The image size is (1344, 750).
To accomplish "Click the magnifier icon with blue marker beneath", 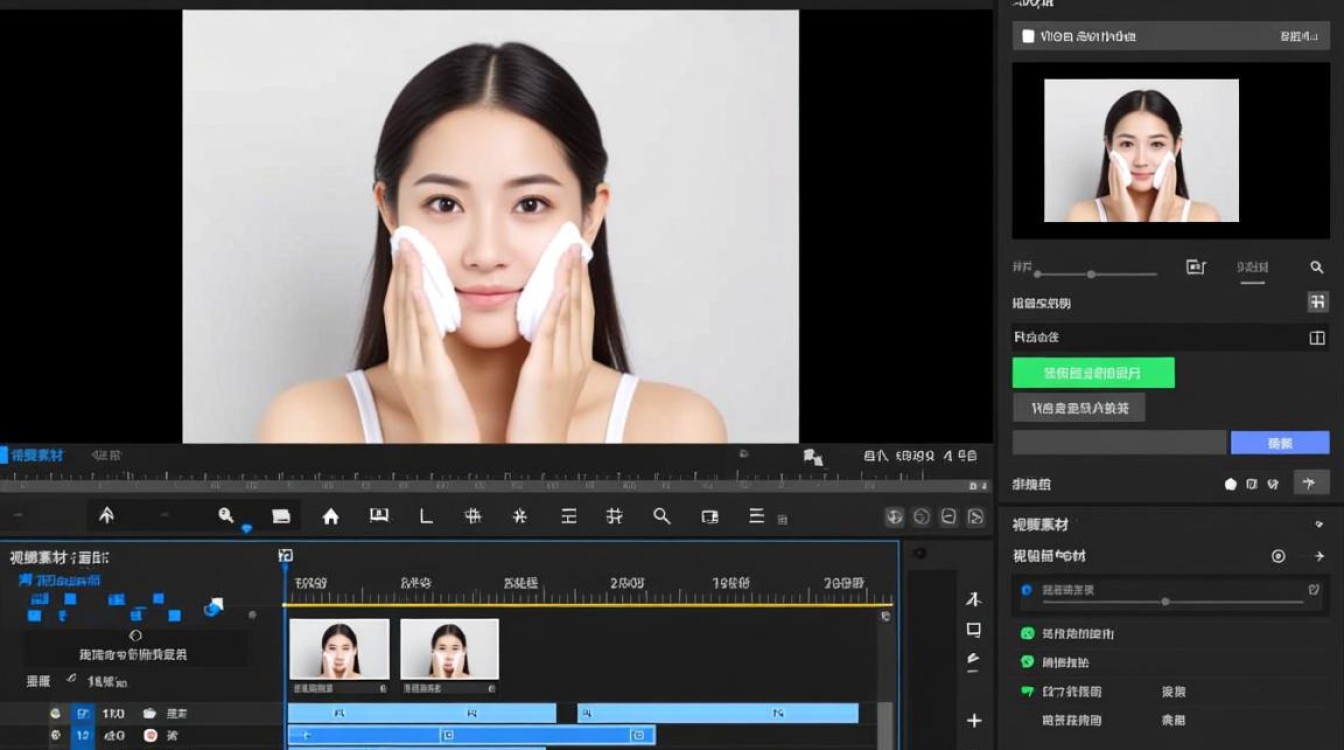I will pyautogui.click(x=227, y=516).
